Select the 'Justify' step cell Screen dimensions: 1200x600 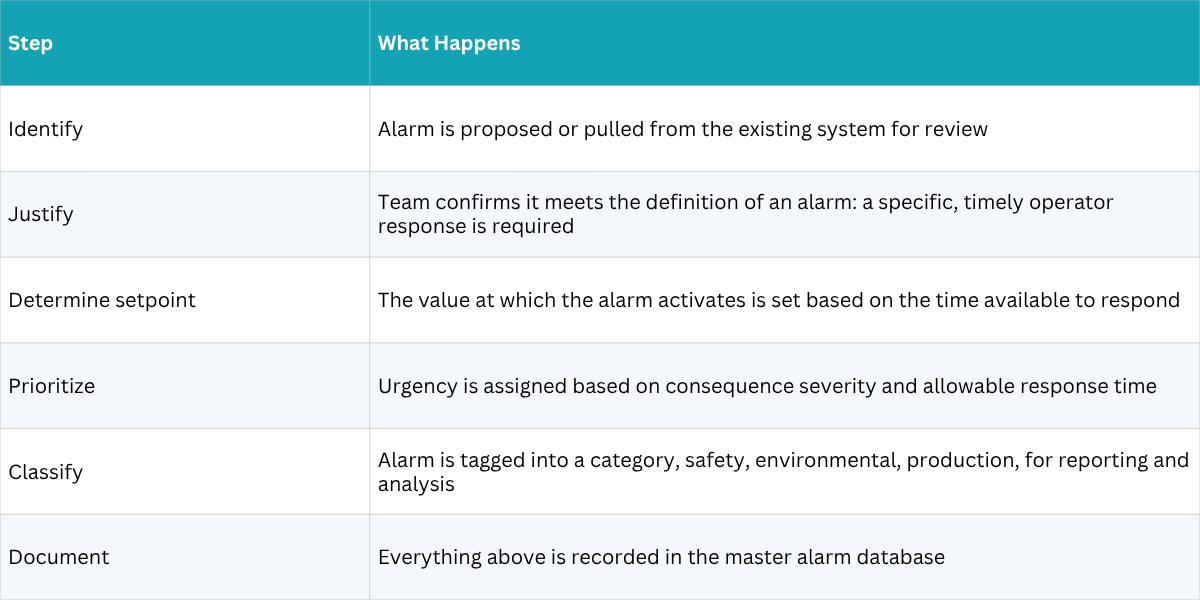click(185, 214)
